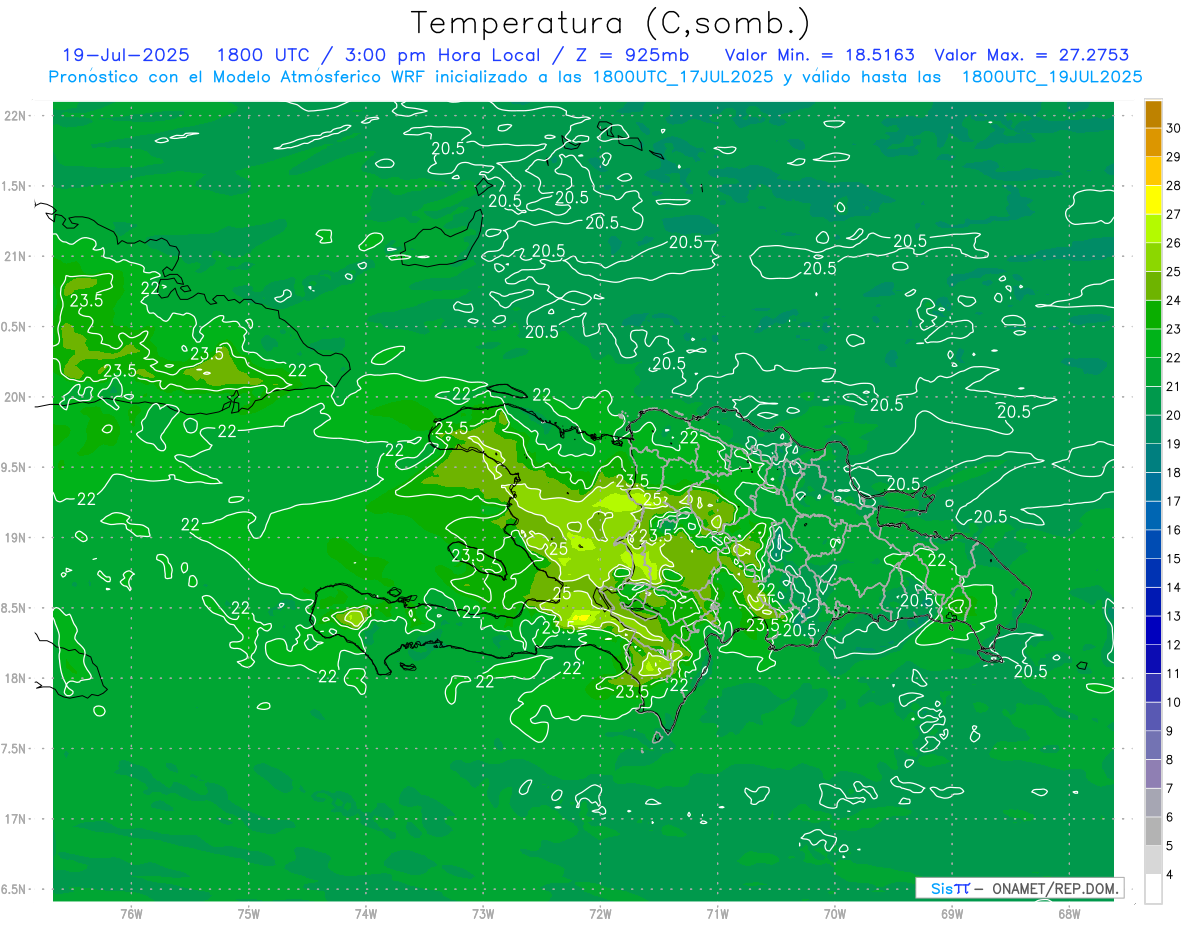Viewport: 1200px width, 927px height.
Task: Click the white swatch below 4
Action: coord(1153,889)
